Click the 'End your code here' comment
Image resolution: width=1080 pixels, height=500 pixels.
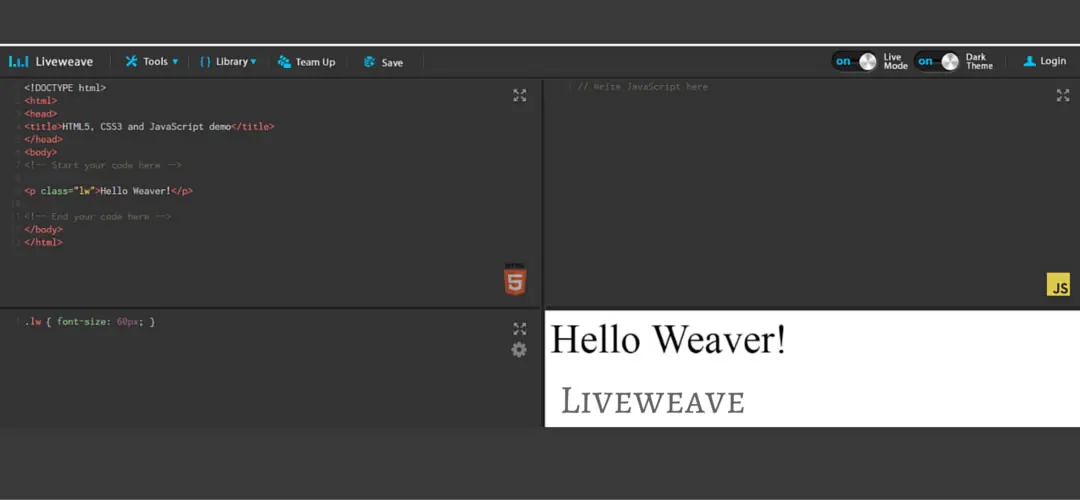(97, 216)
